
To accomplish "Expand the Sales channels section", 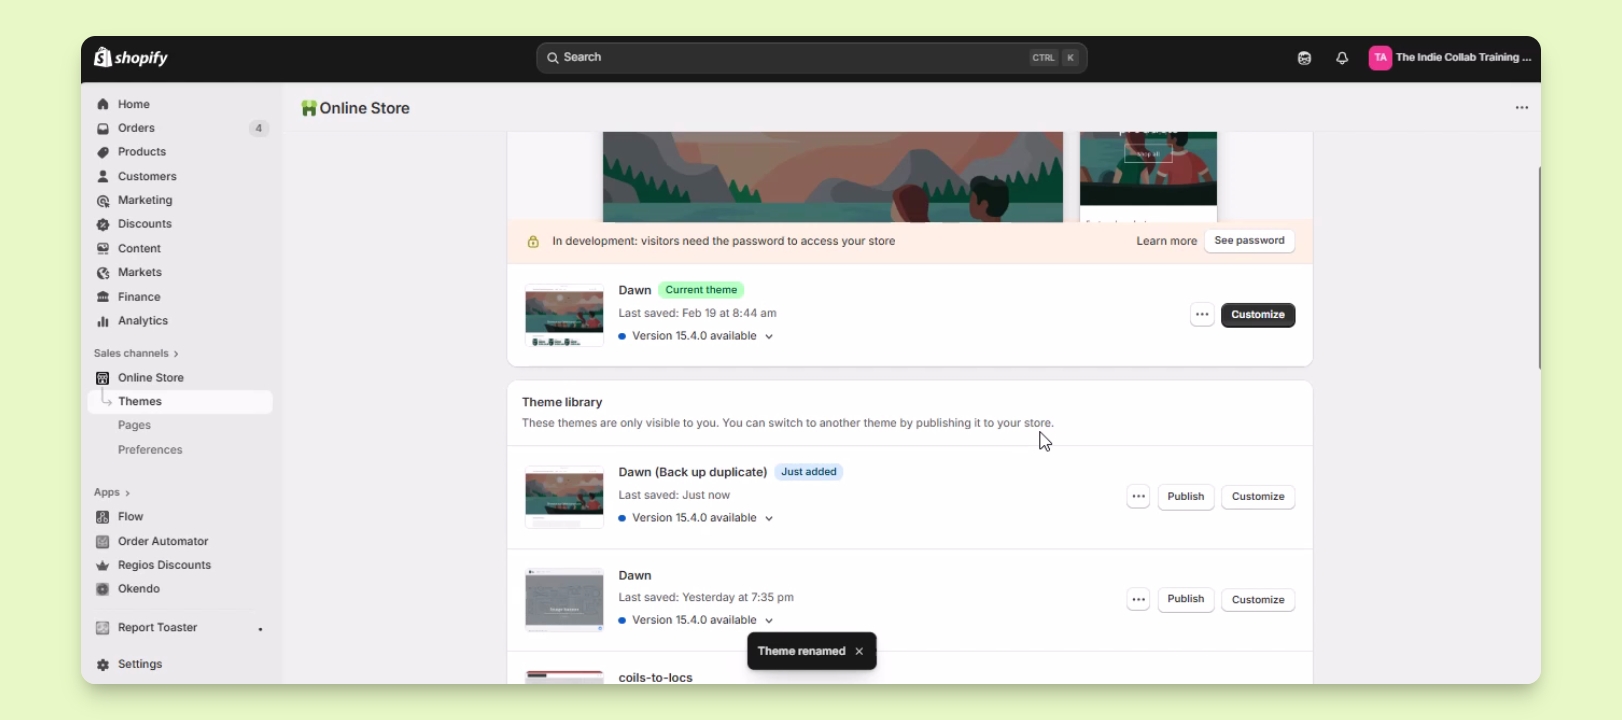I will click(x=136, y=353).
